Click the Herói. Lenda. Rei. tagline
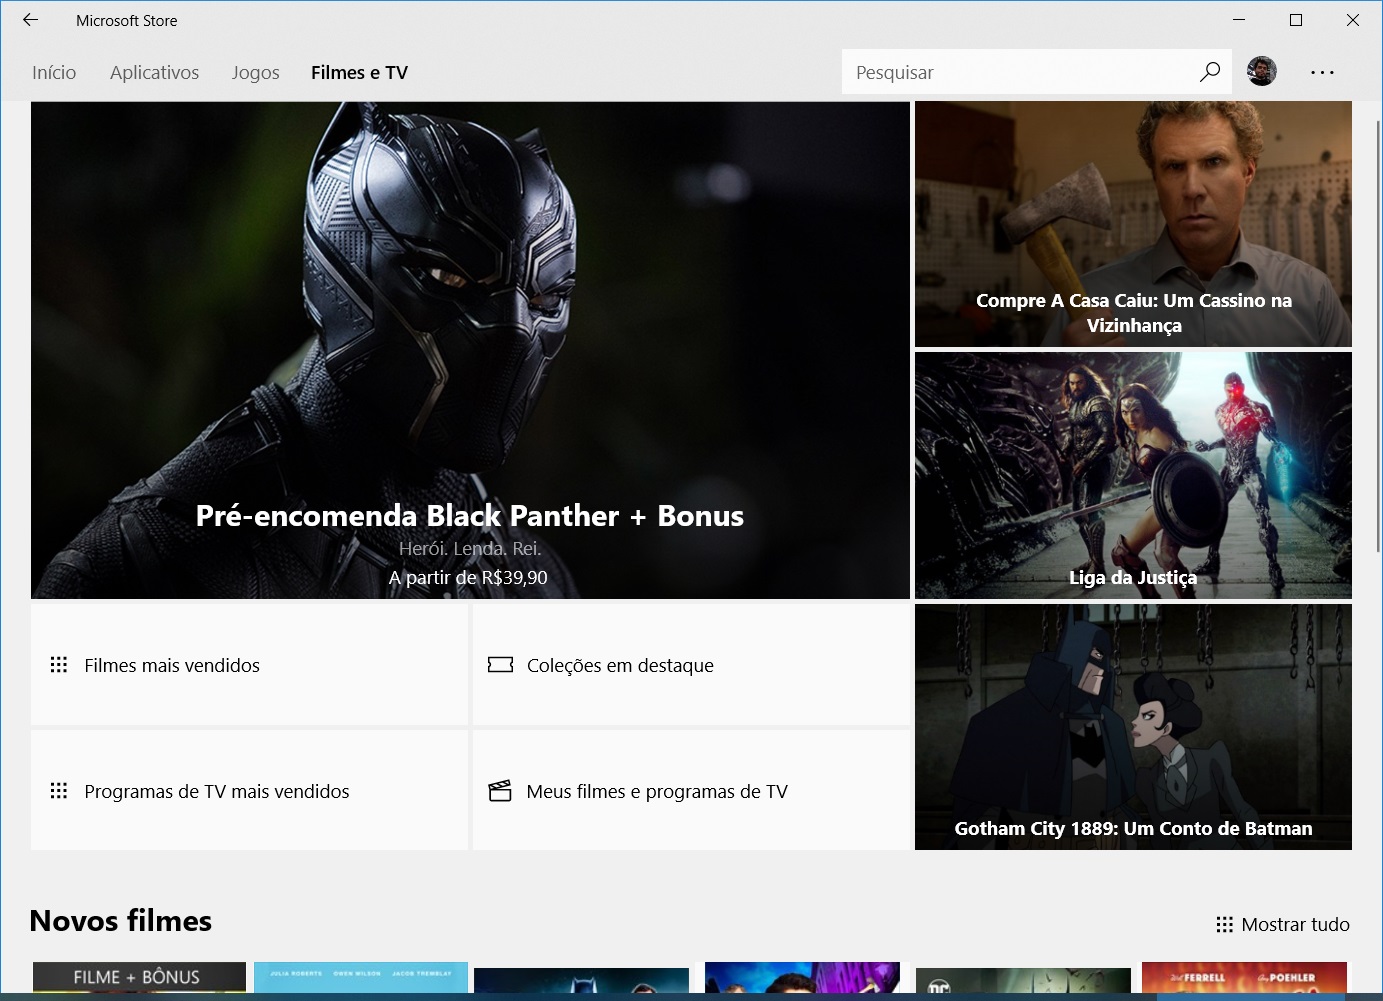This screenshot has width=1383, height=1001. (470, 548)
